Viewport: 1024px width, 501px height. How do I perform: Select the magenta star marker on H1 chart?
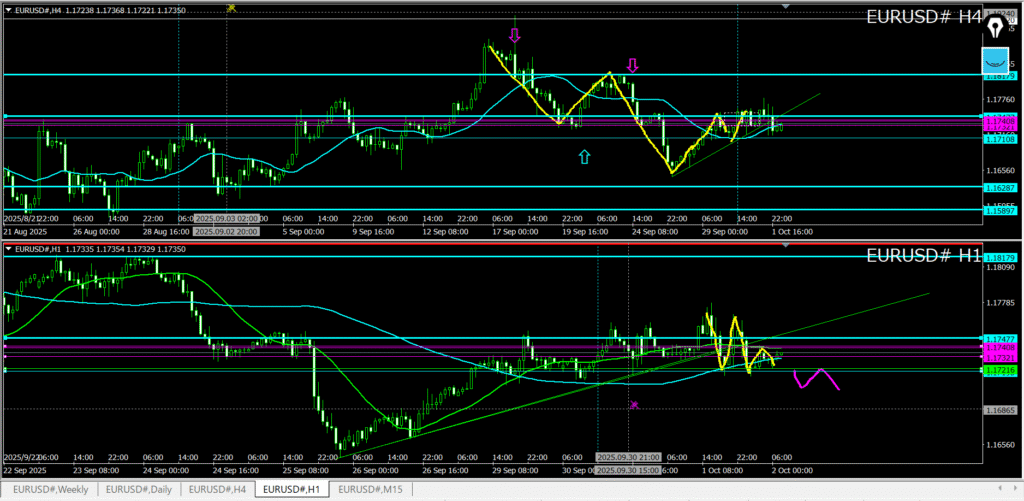tap(634, 405)
